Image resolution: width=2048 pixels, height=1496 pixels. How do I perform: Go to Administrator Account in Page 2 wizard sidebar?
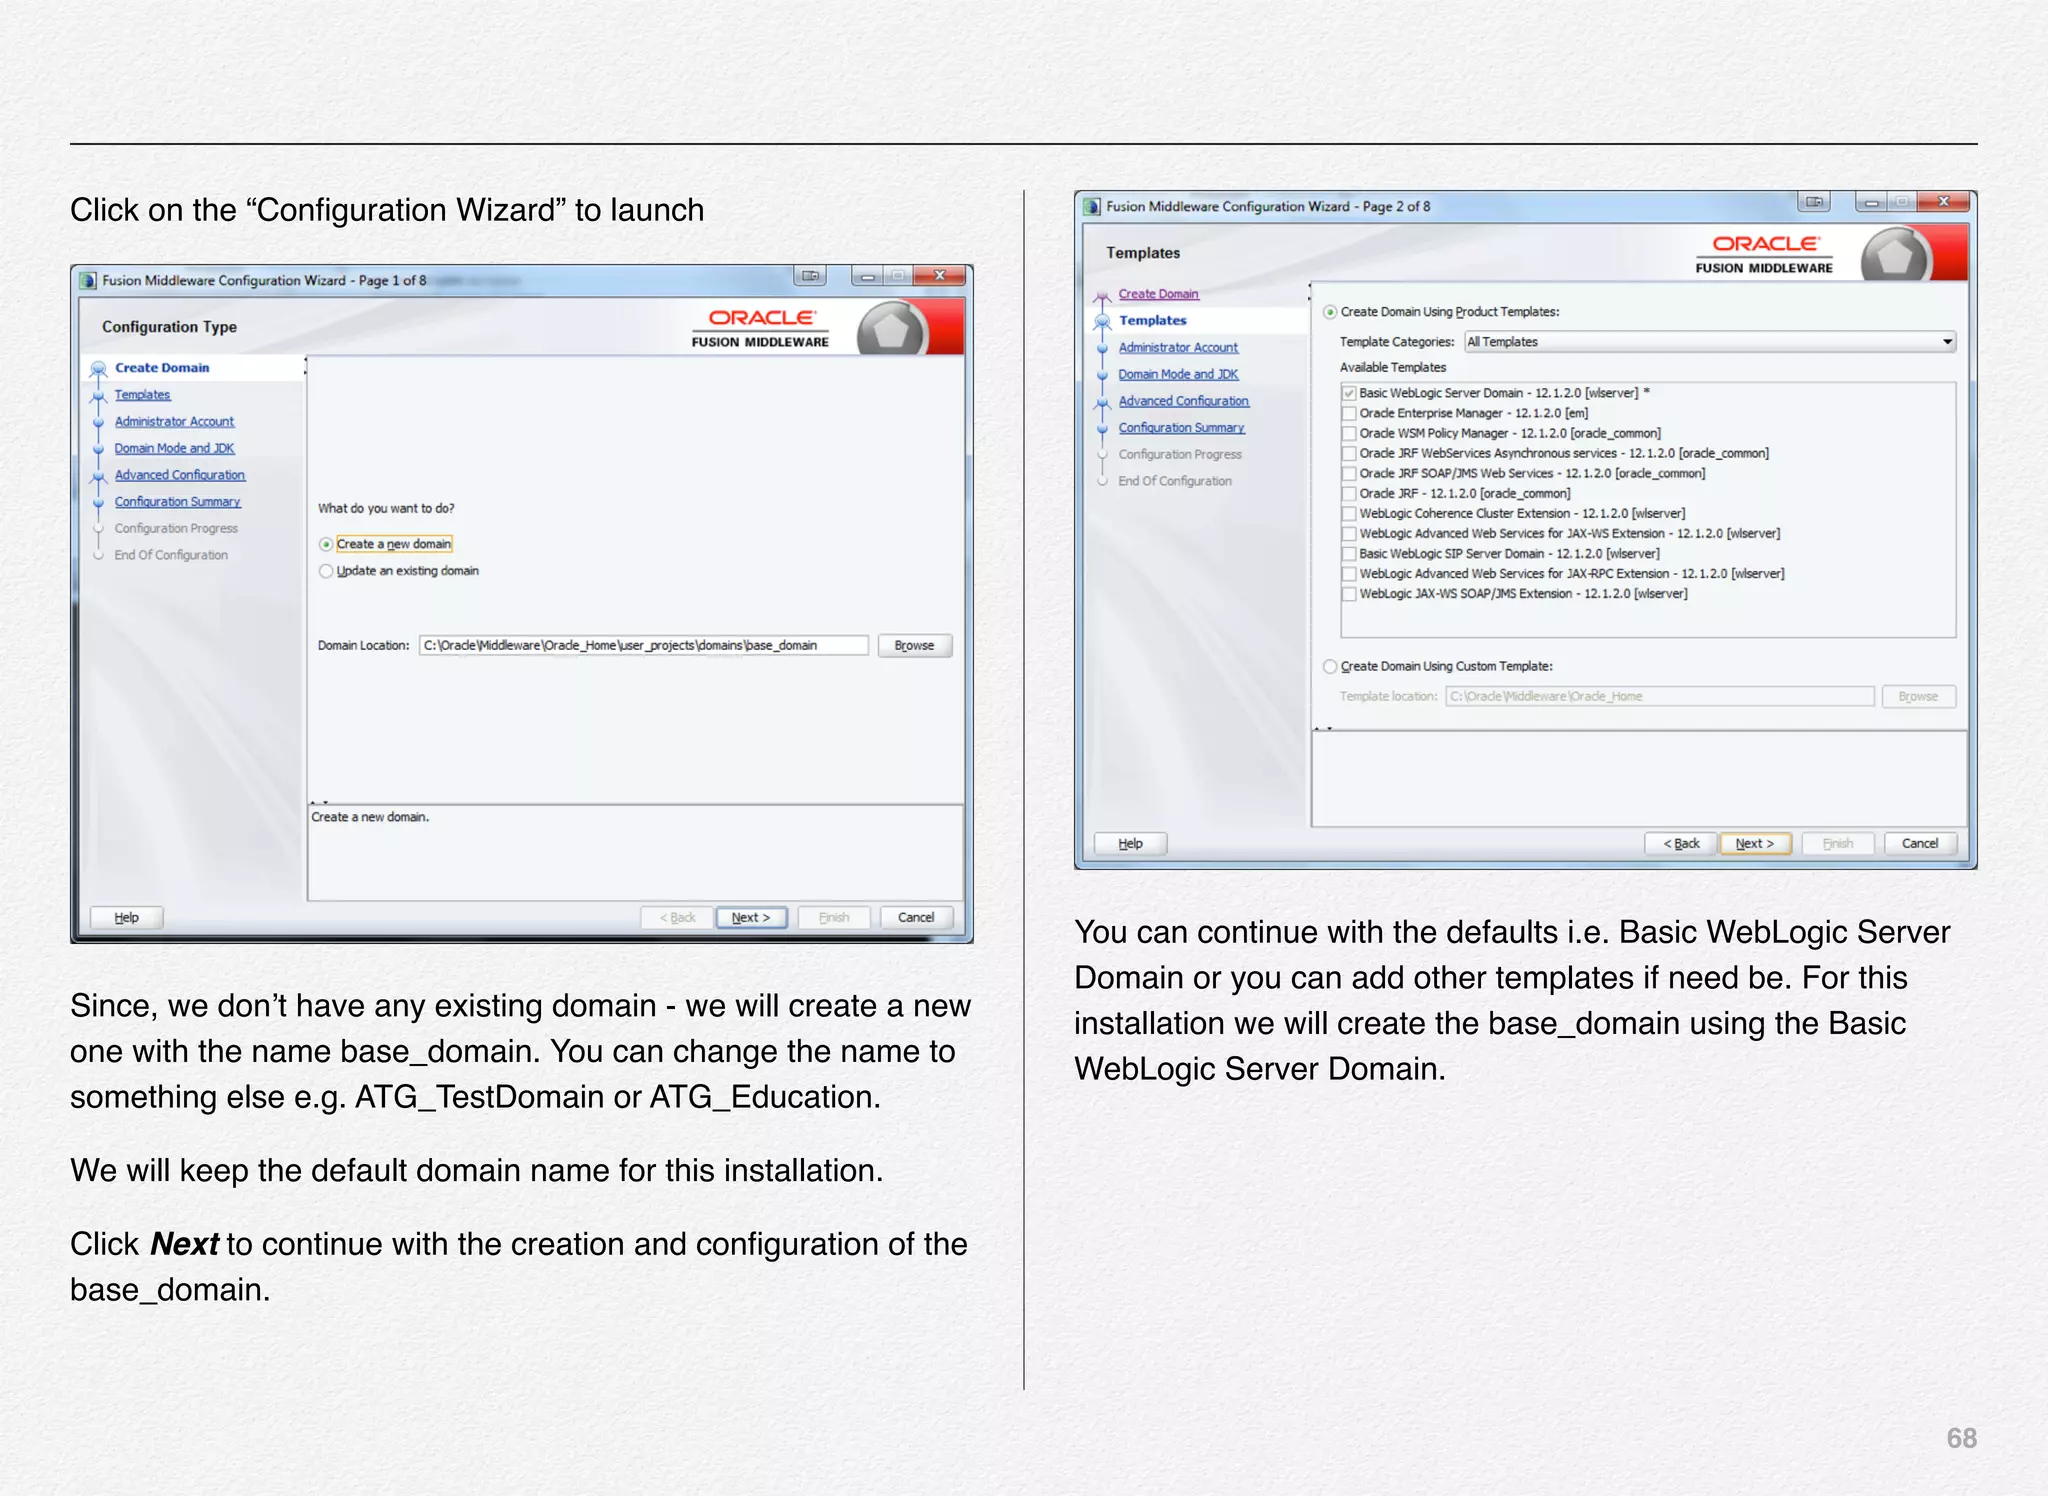(x=1178, y=347)
